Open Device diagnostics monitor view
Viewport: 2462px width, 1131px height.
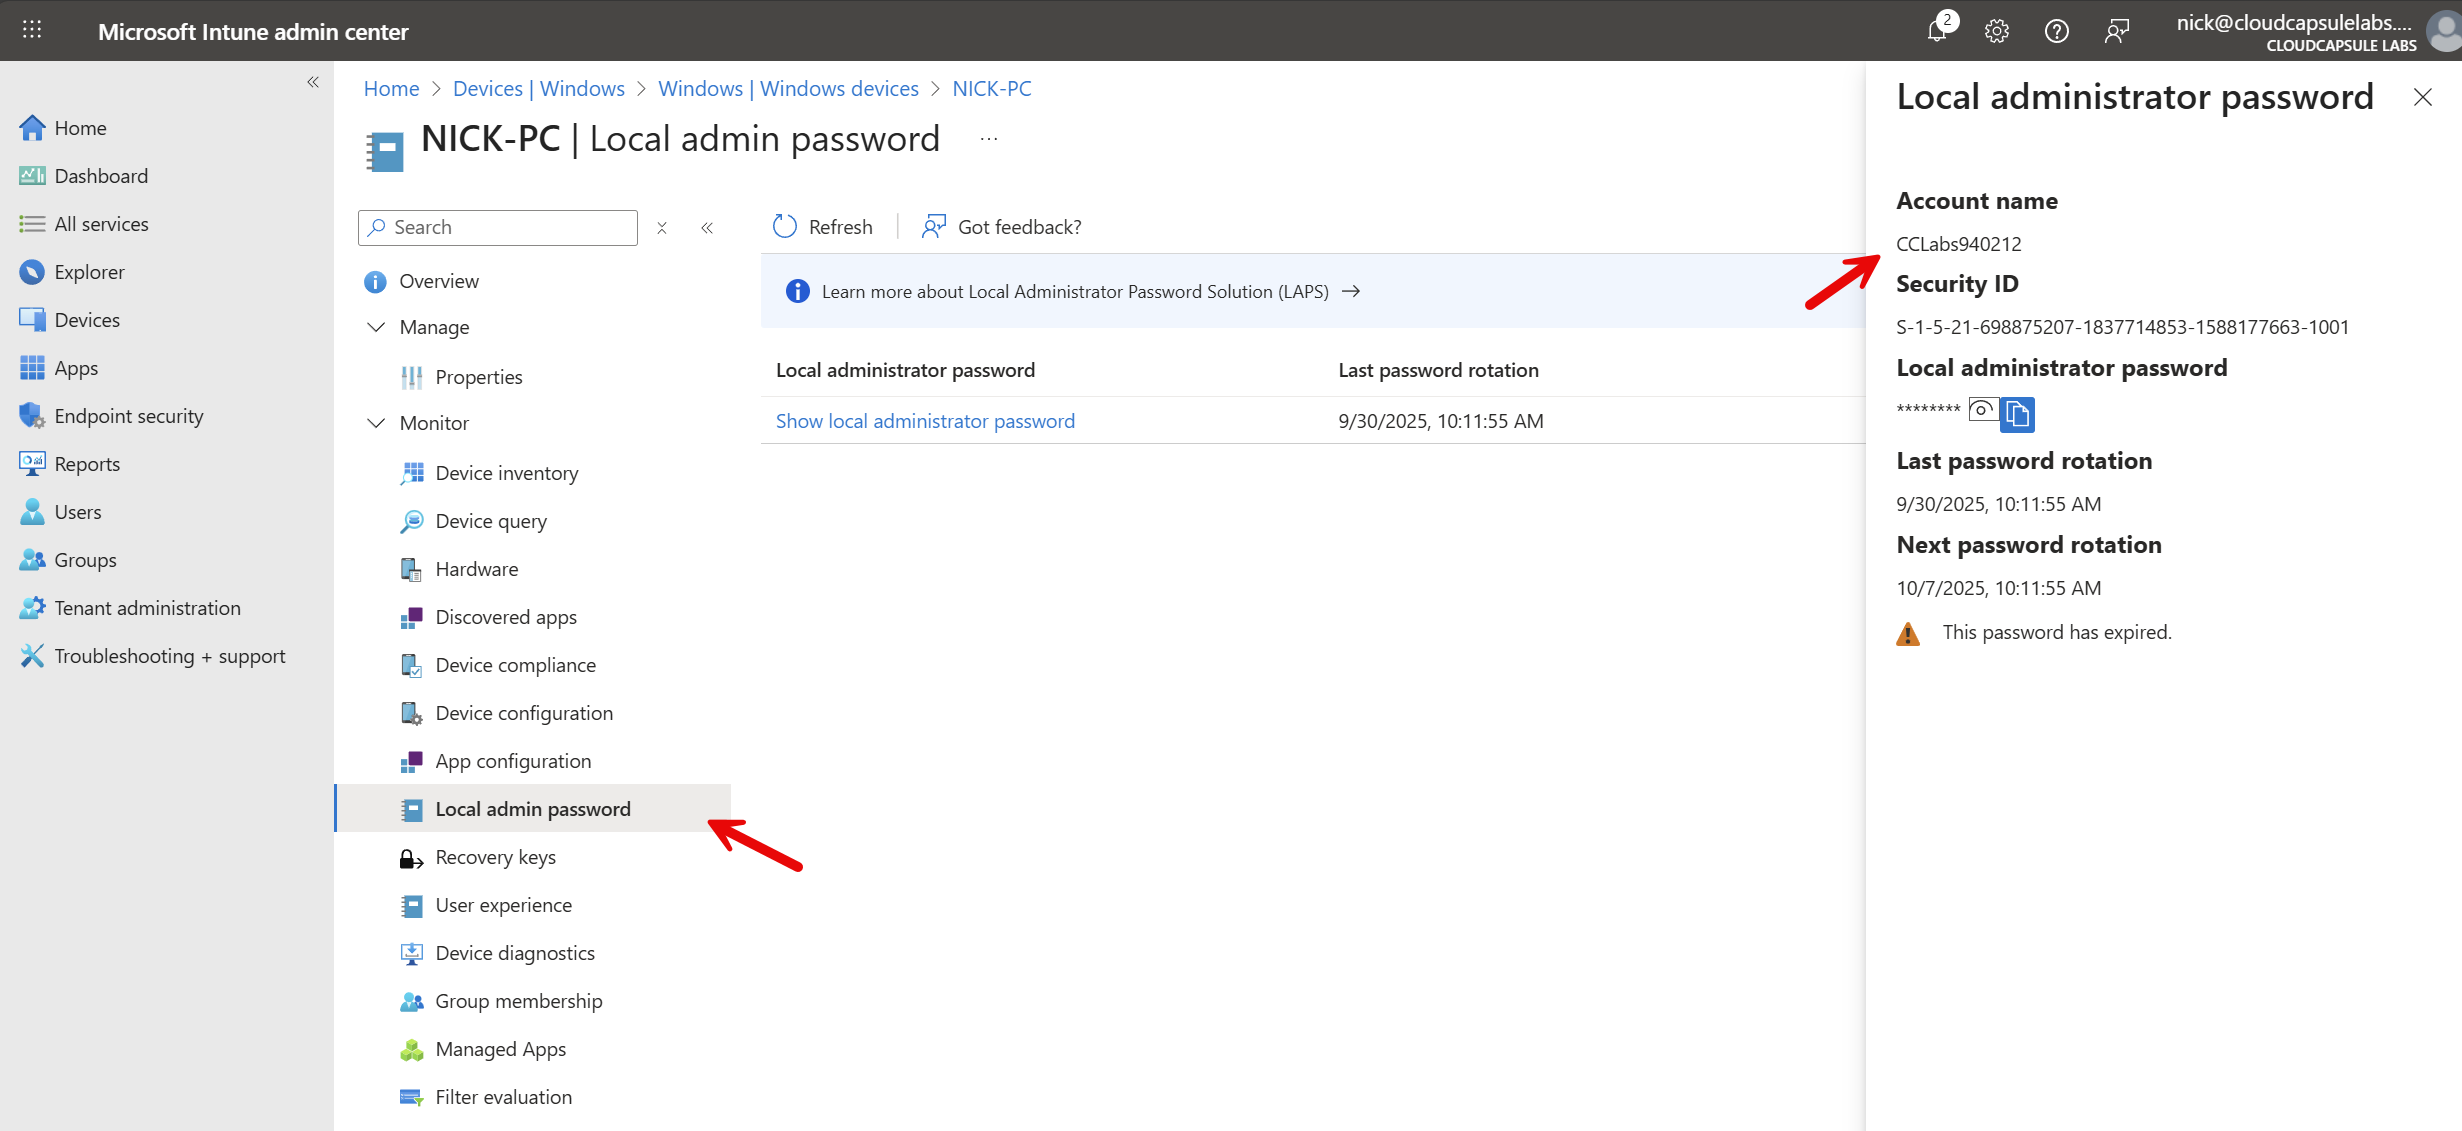click(514, 952)
